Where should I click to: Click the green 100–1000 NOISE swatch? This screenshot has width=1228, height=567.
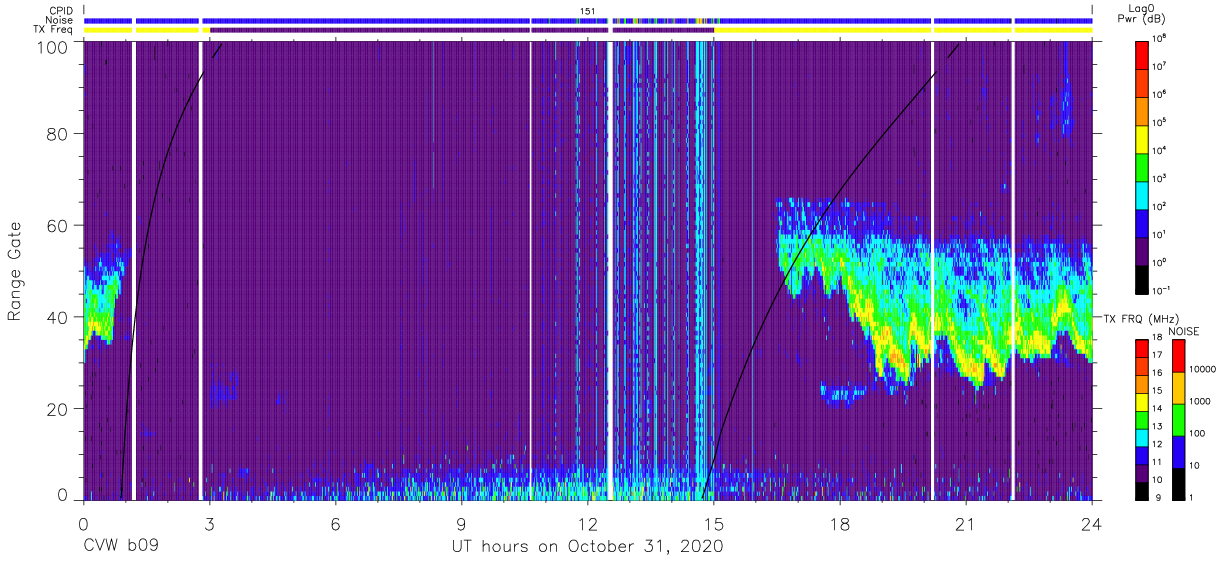click(1178, 420)
